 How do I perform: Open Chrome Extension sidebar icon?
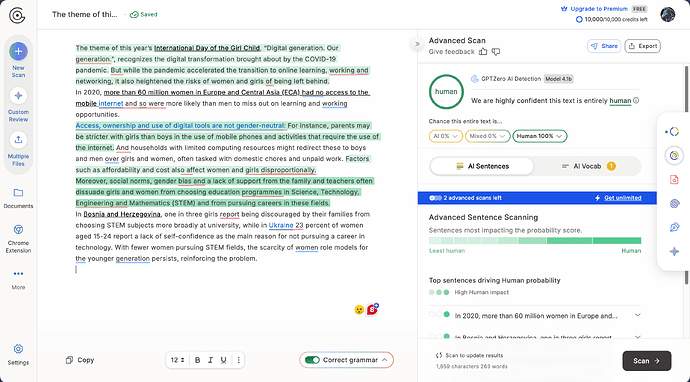[x=18, y=229]
